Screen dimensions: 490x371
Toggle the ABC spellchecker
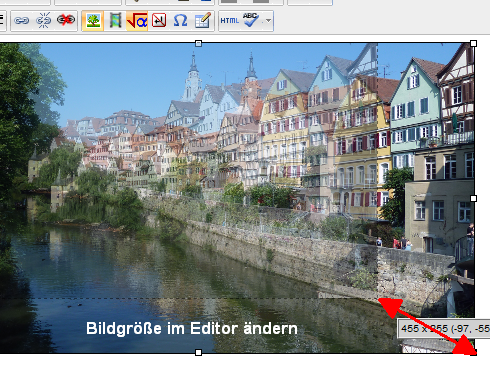[251, 21]
